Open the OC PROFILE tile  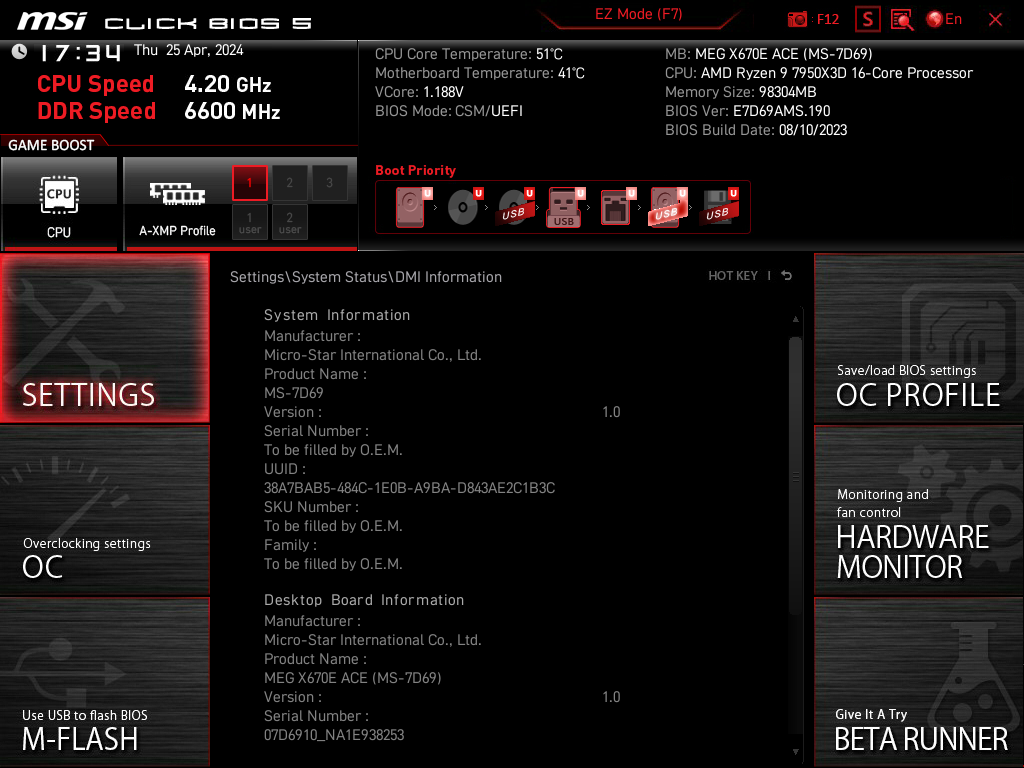click(x=918, y=338)
